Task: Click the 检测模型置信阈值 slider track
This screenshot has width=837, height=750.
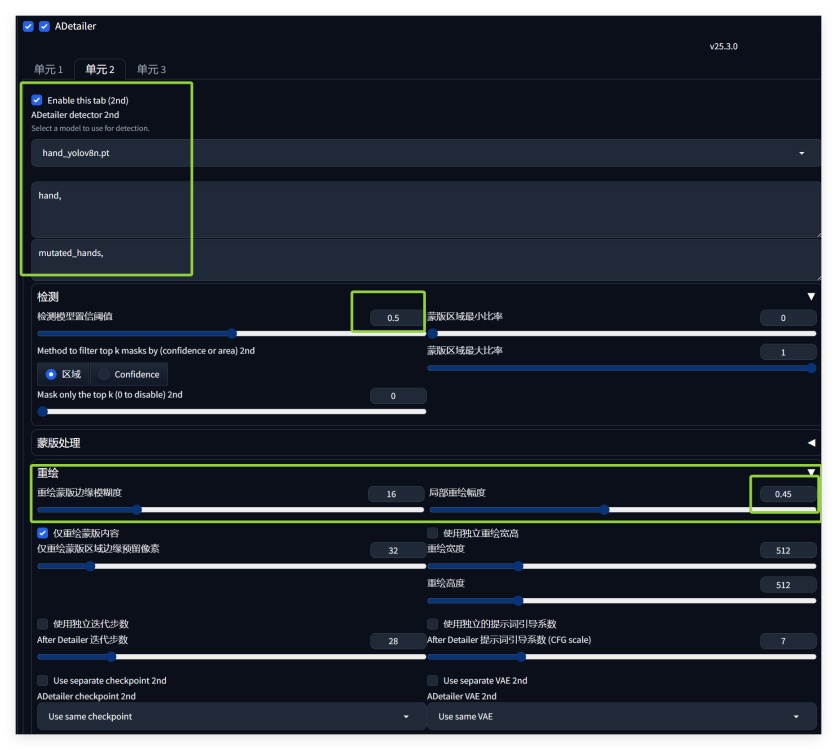Action: point(231,334)
